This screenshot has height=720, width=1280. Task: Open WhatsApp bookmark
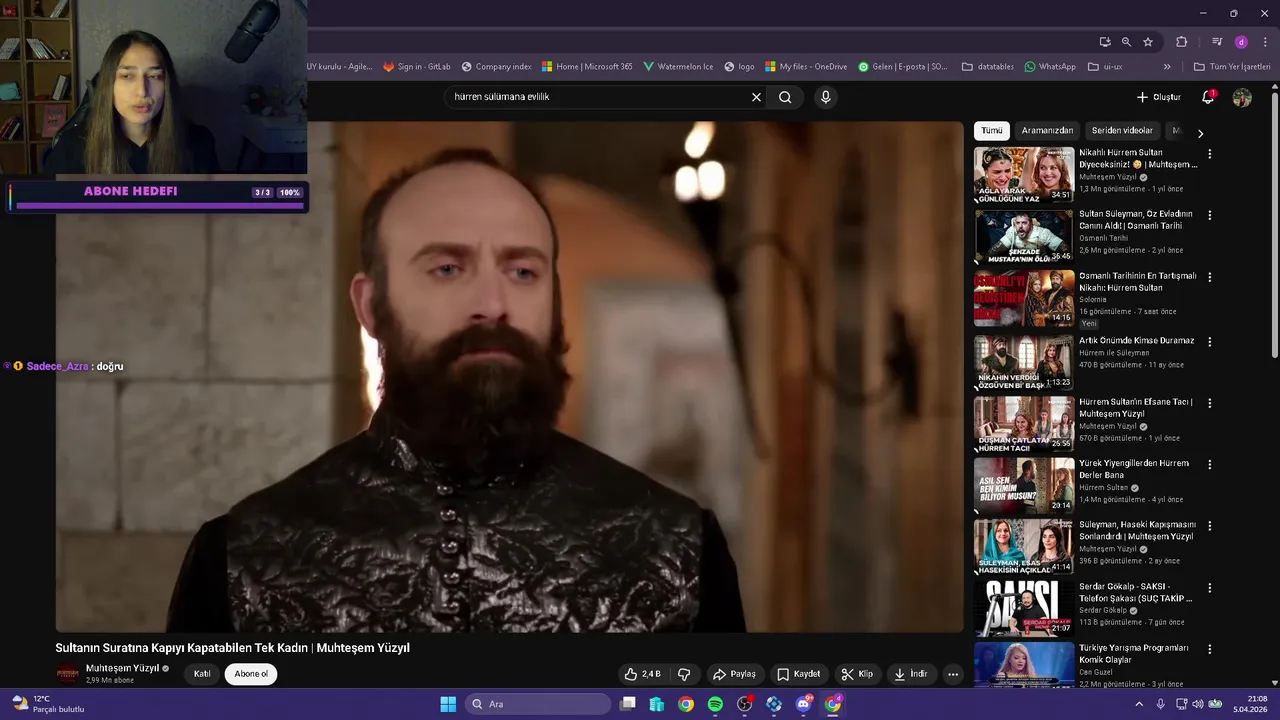pos(1050,67)
